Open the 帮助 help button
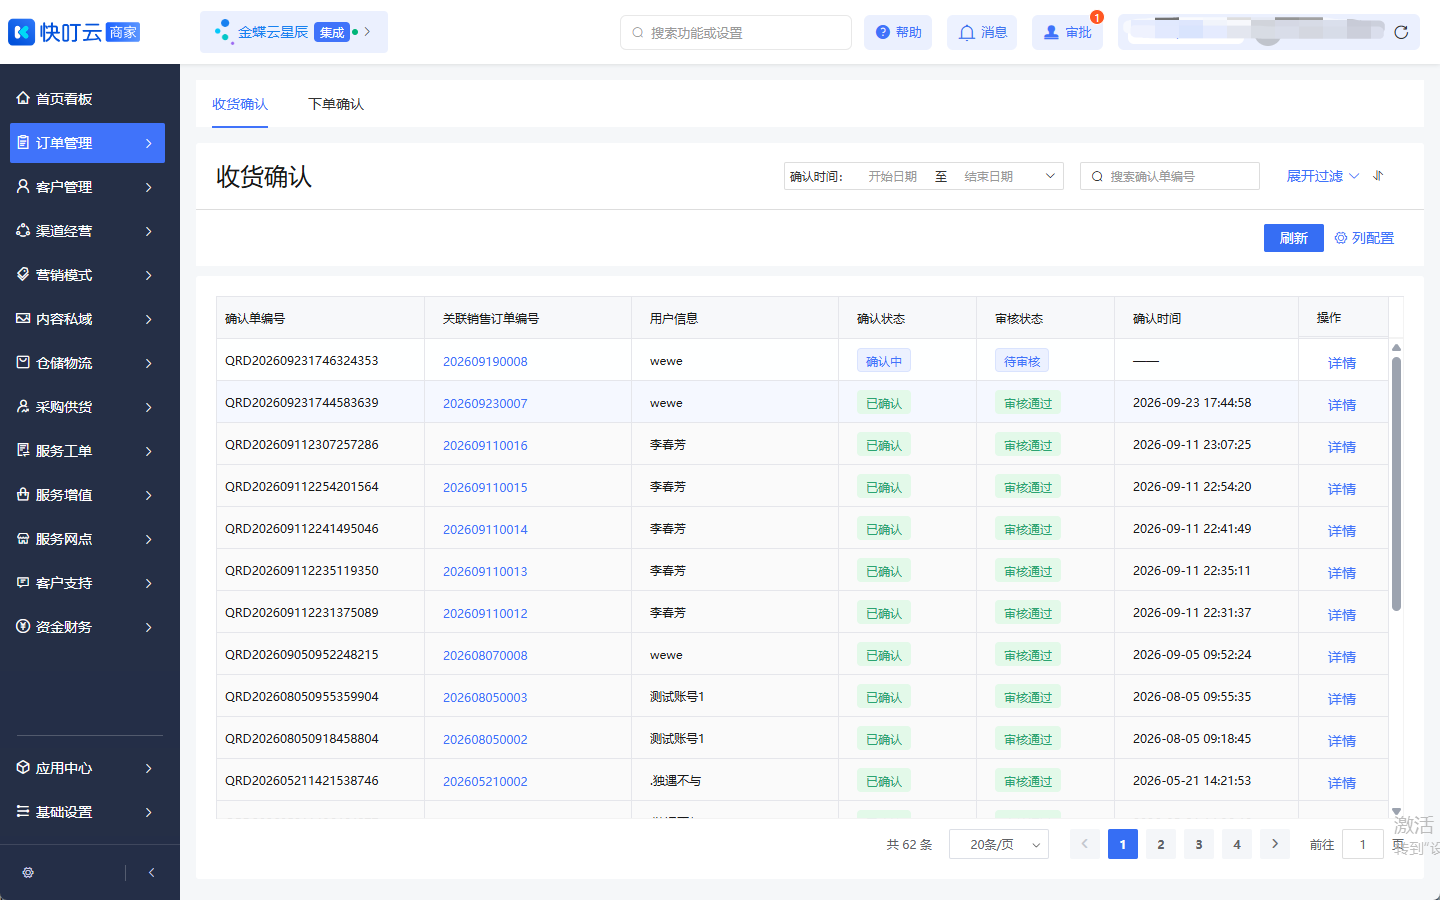This screenshot has width=1440, height=900. 898,33
